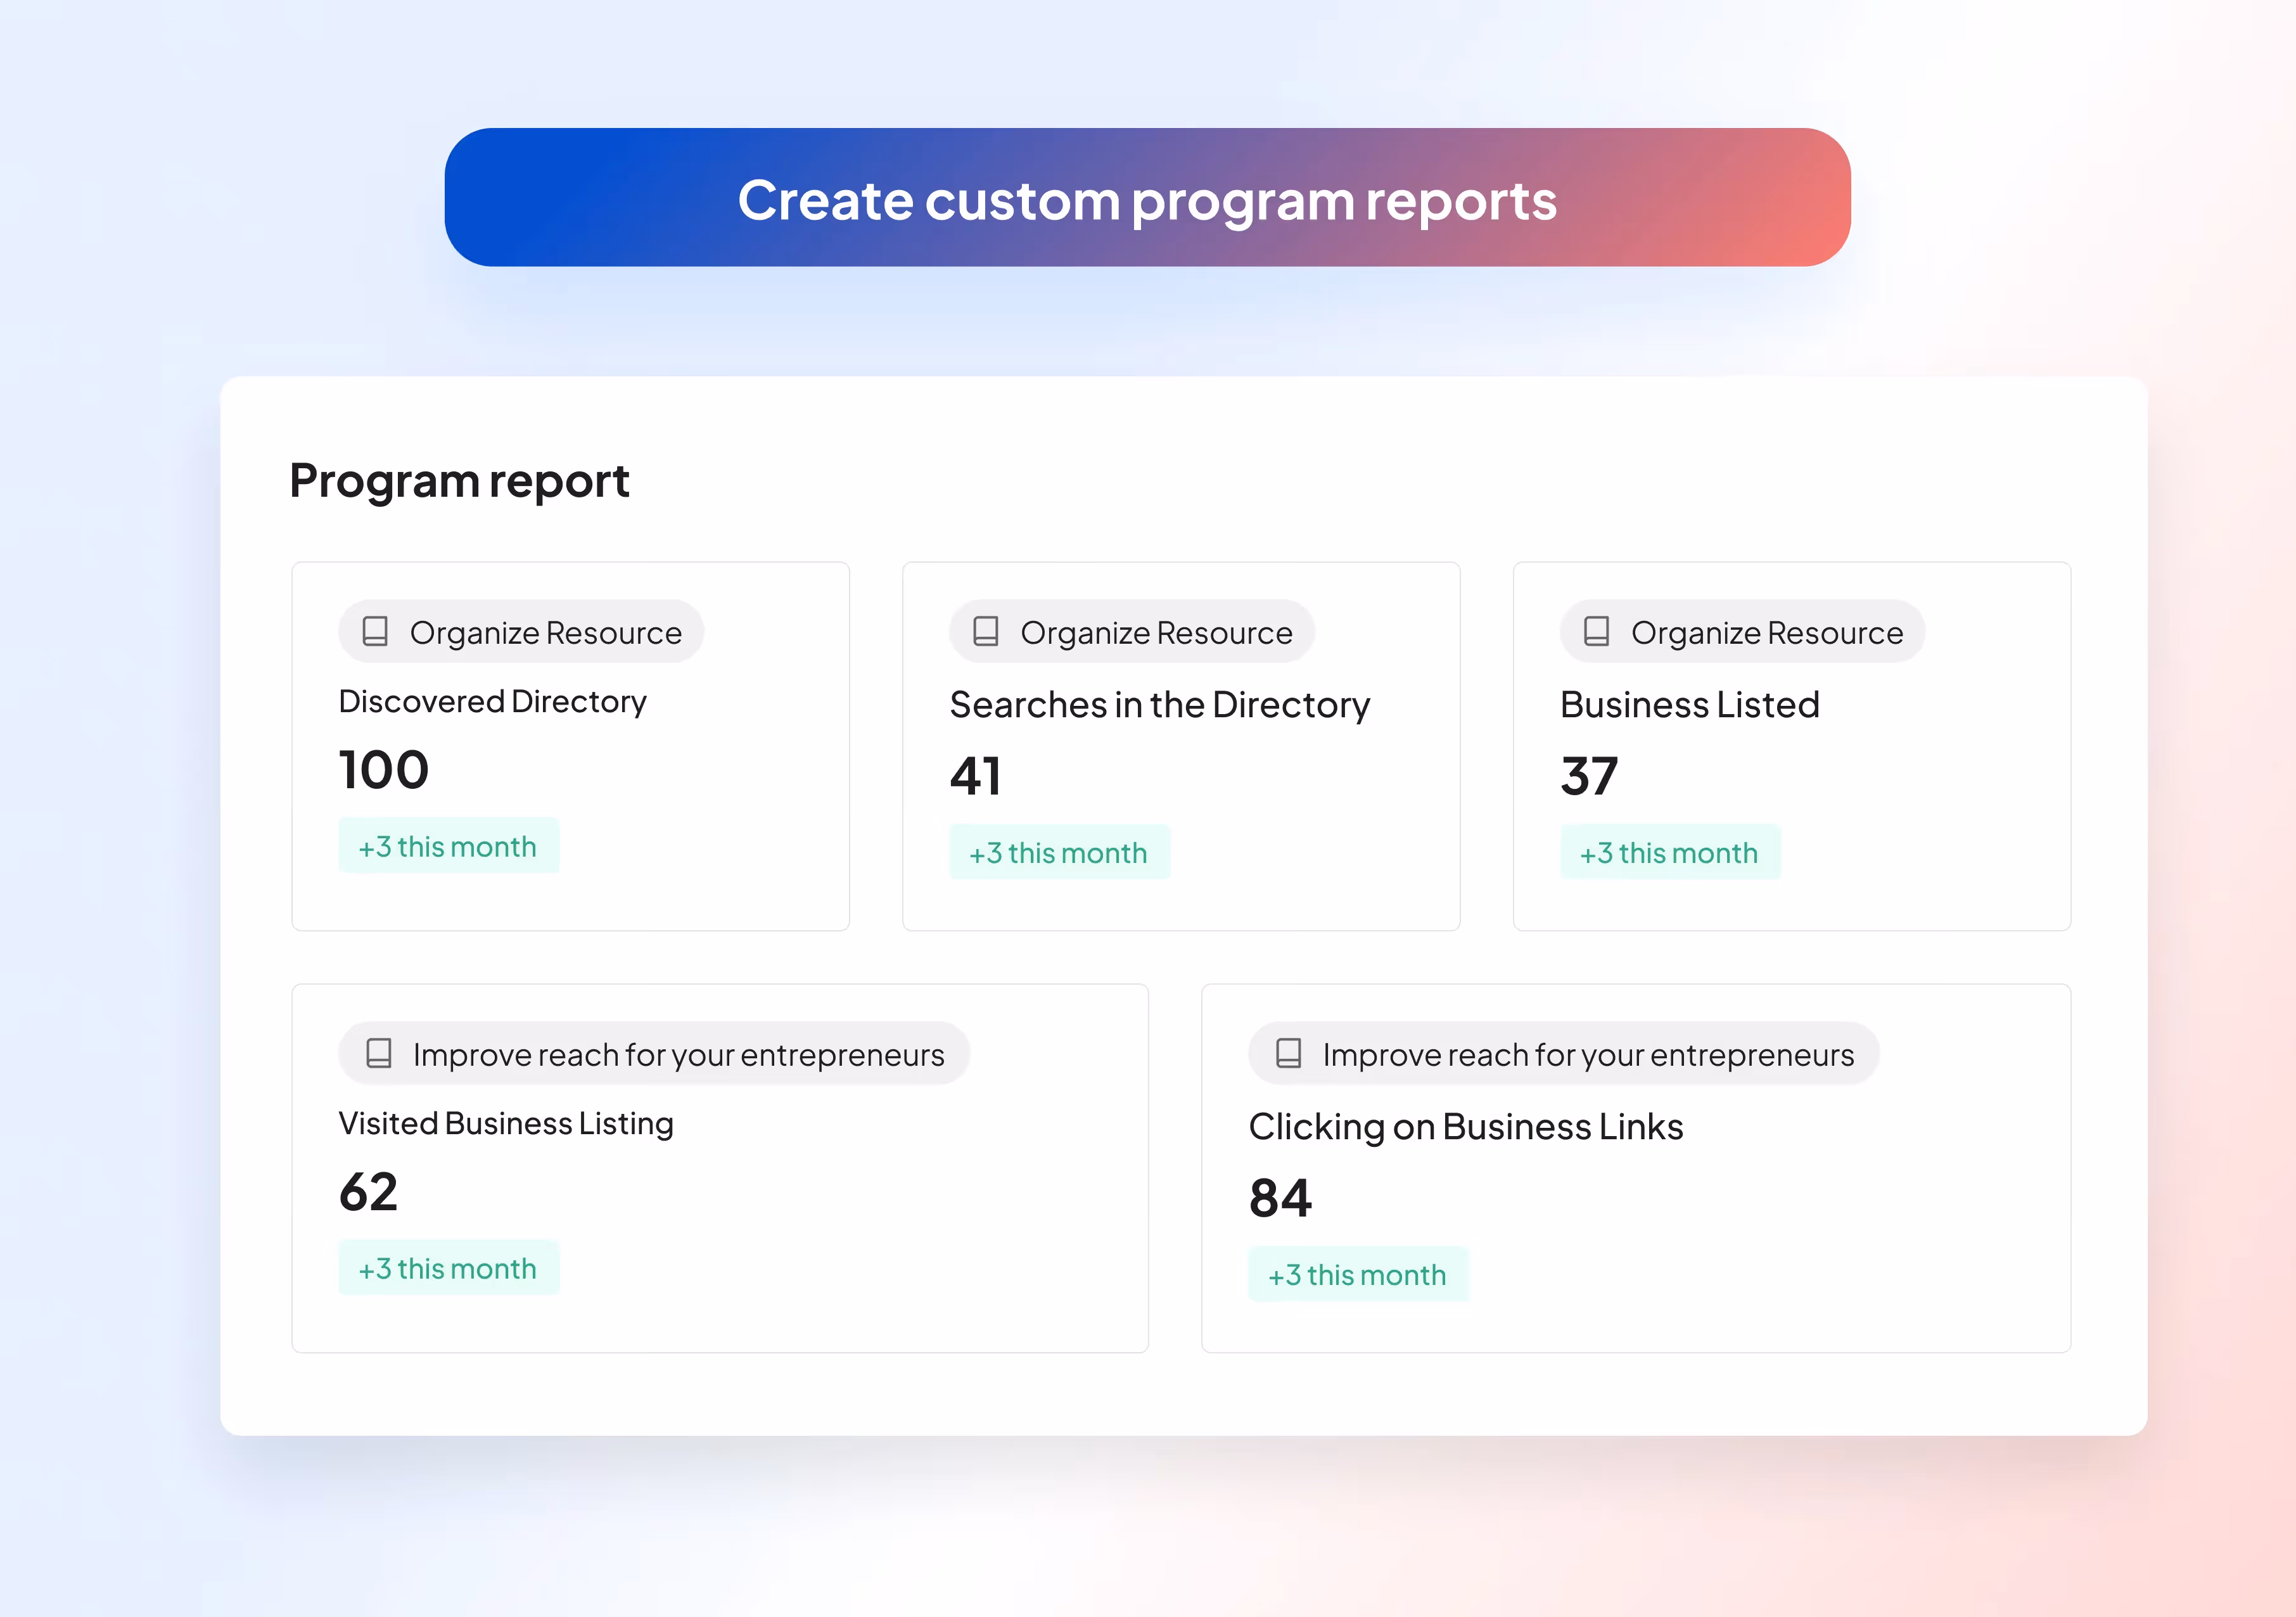Click book icon in Business Listed card
Viewport: 2296px width, 1617px height.
1597,631
